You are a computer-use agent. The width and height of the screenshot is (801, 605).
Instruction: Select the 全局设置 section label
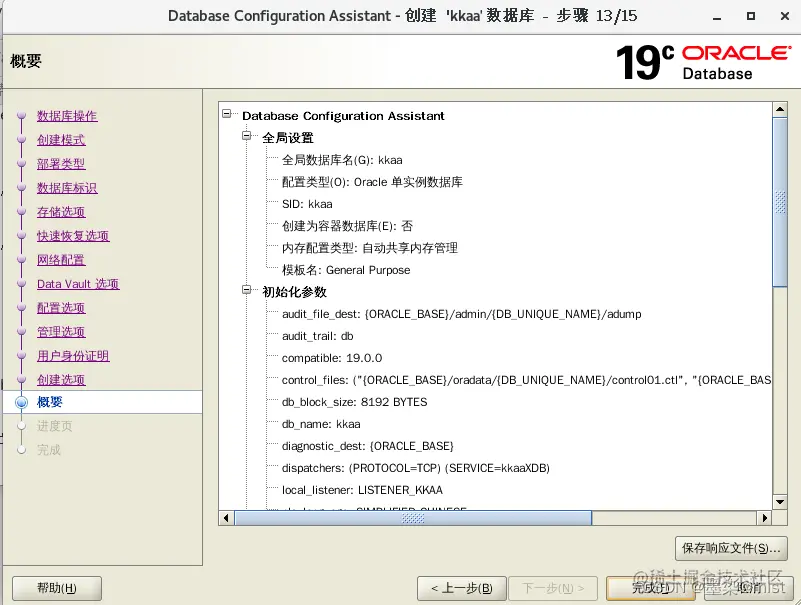tap(288, 138)
